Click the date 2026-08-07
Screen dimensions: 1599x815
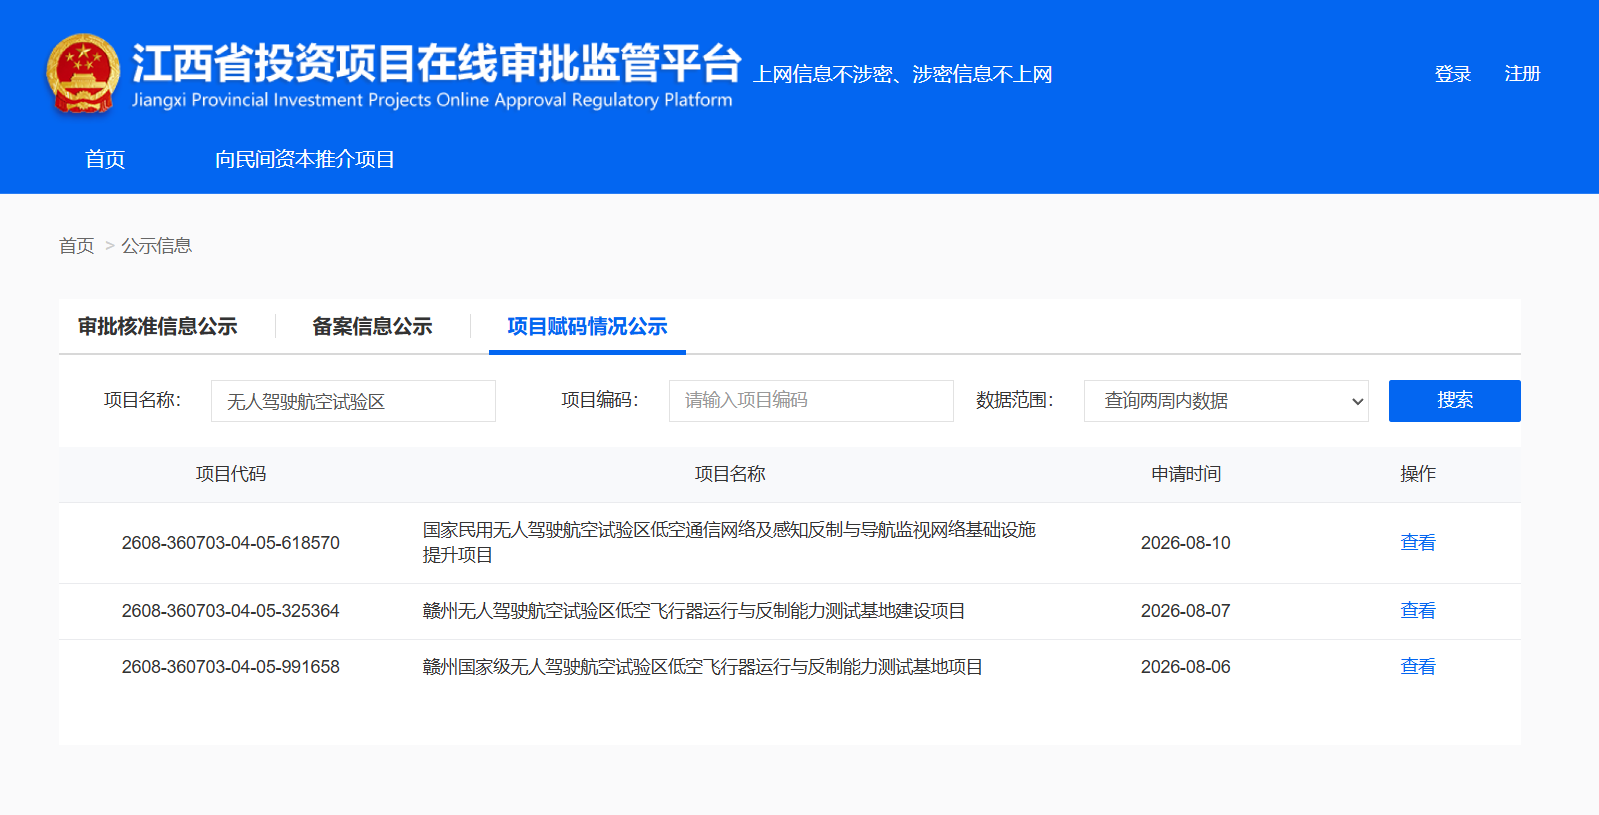click(1186, 611)
